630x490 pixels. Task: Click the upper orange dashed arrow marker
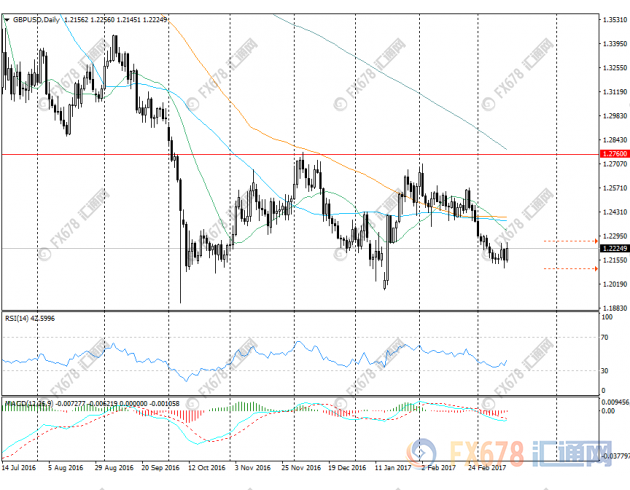[570, 241]
